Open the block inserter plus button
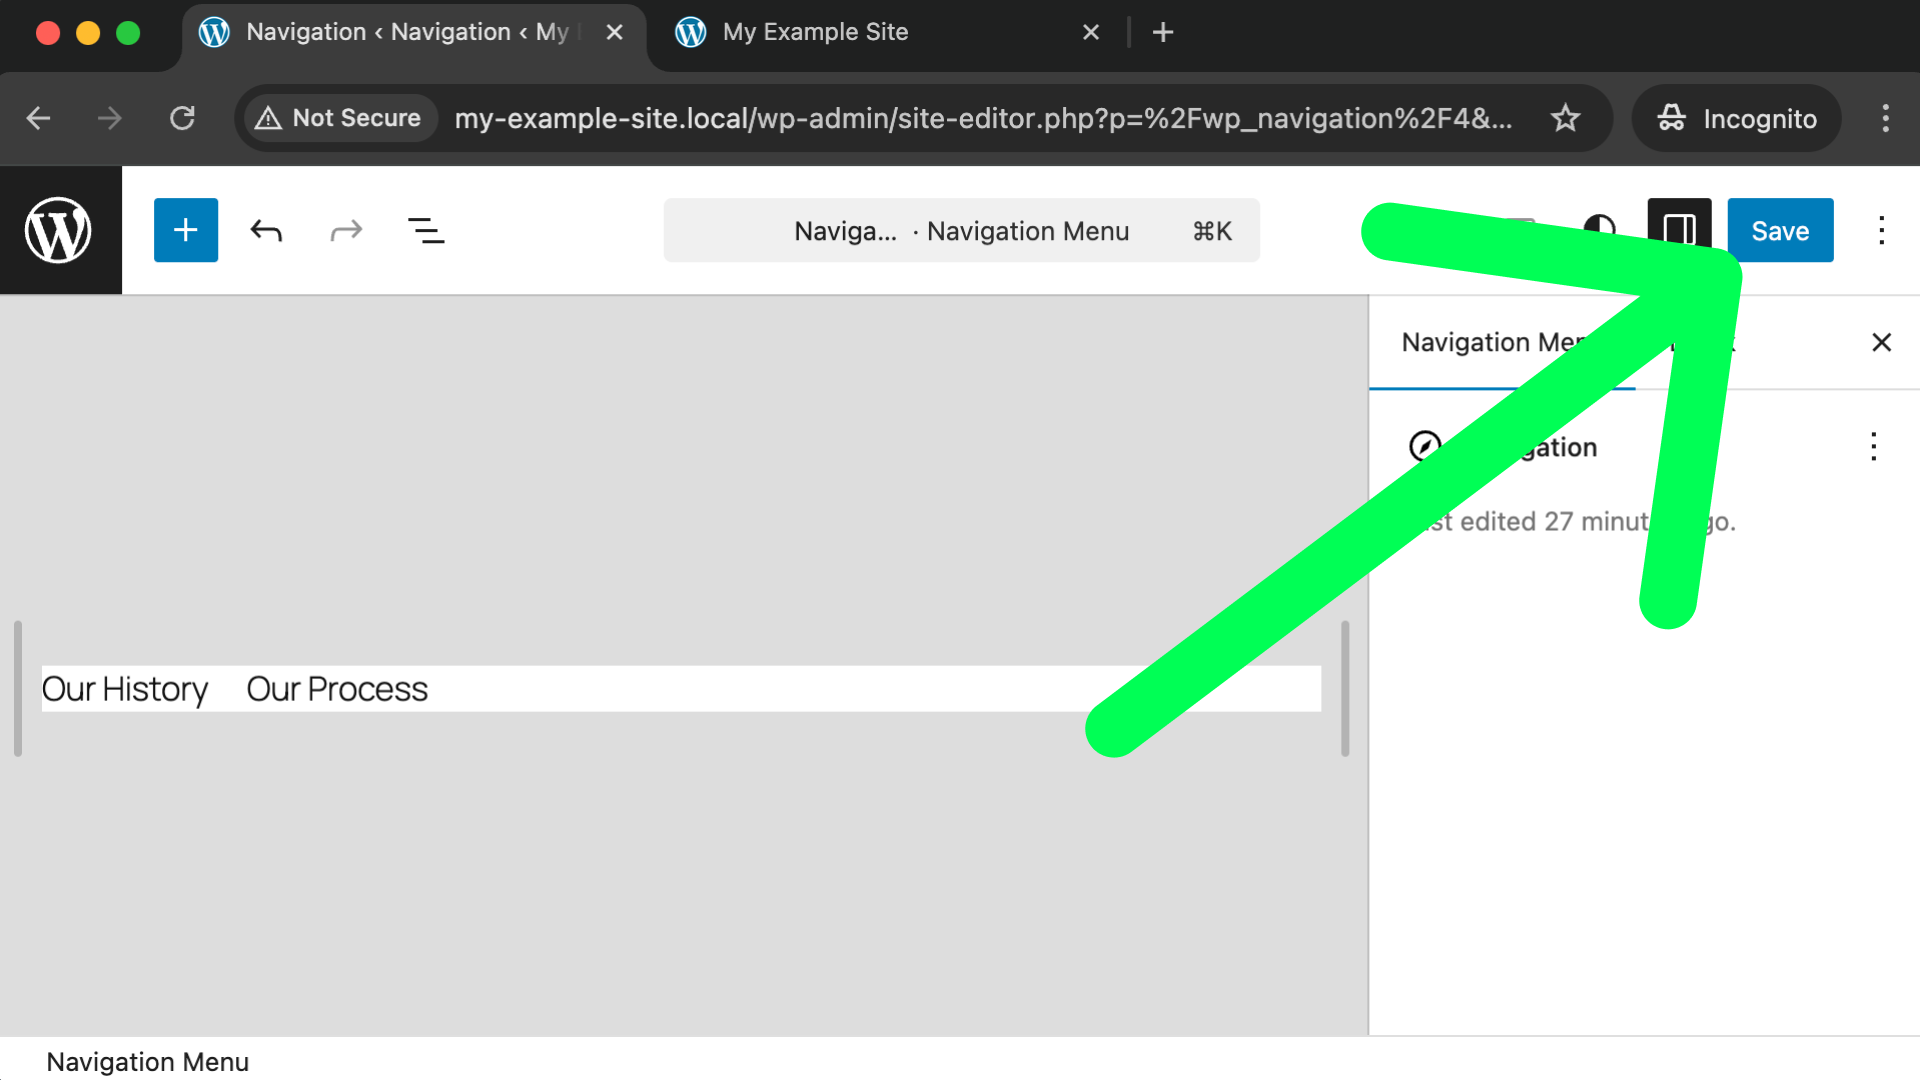The height and width of the screenshot is (1080, 1920). click(186, 230)
